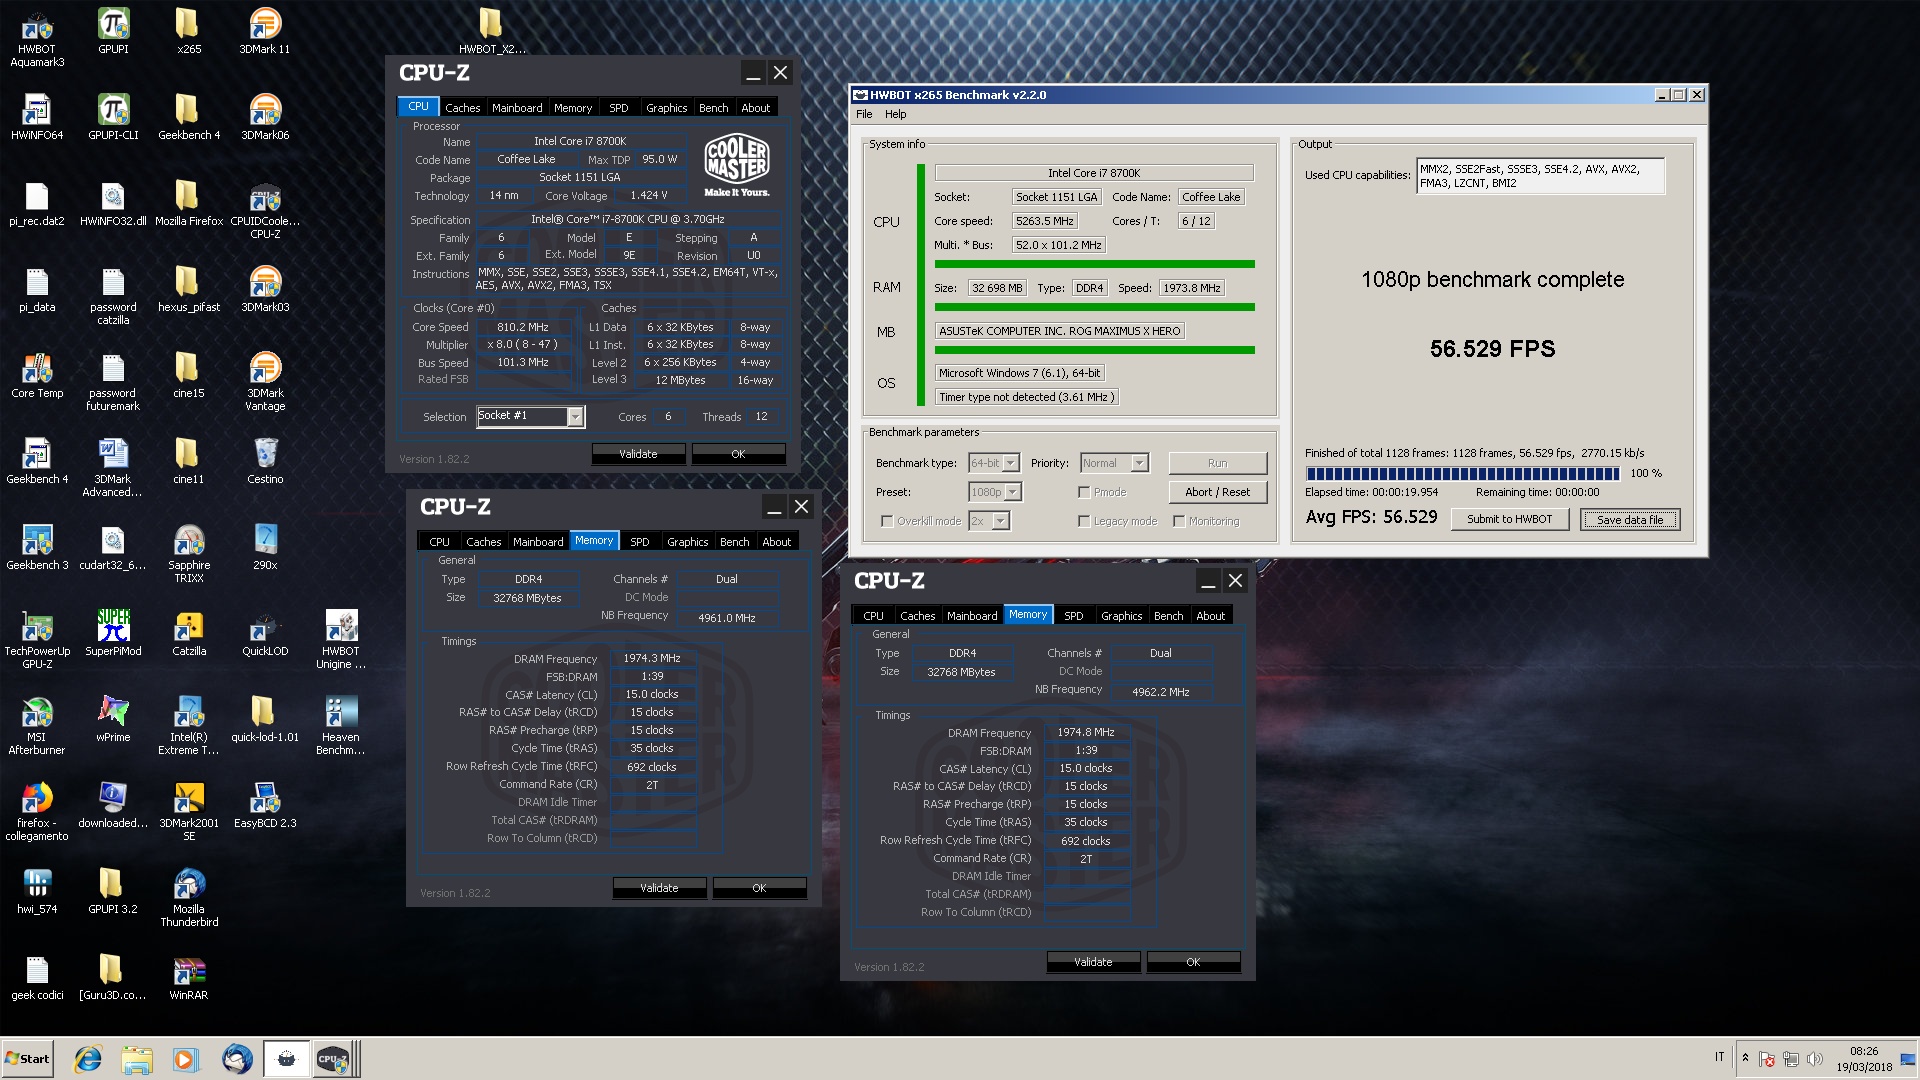This screenshot has width=1920, height=1080.
Task: Enable the Pmode checkbox
Action: click(x=1084, y=492)
